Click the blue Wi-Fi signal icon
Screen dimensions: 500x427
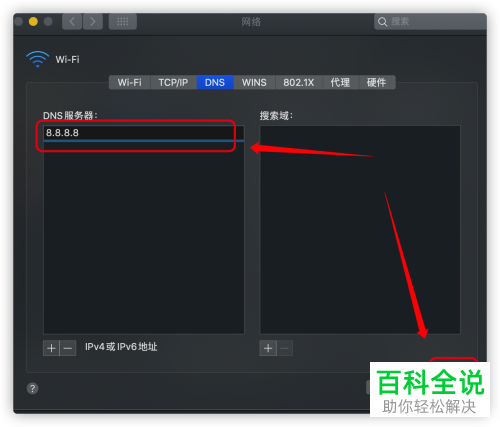tap(38, 59)
